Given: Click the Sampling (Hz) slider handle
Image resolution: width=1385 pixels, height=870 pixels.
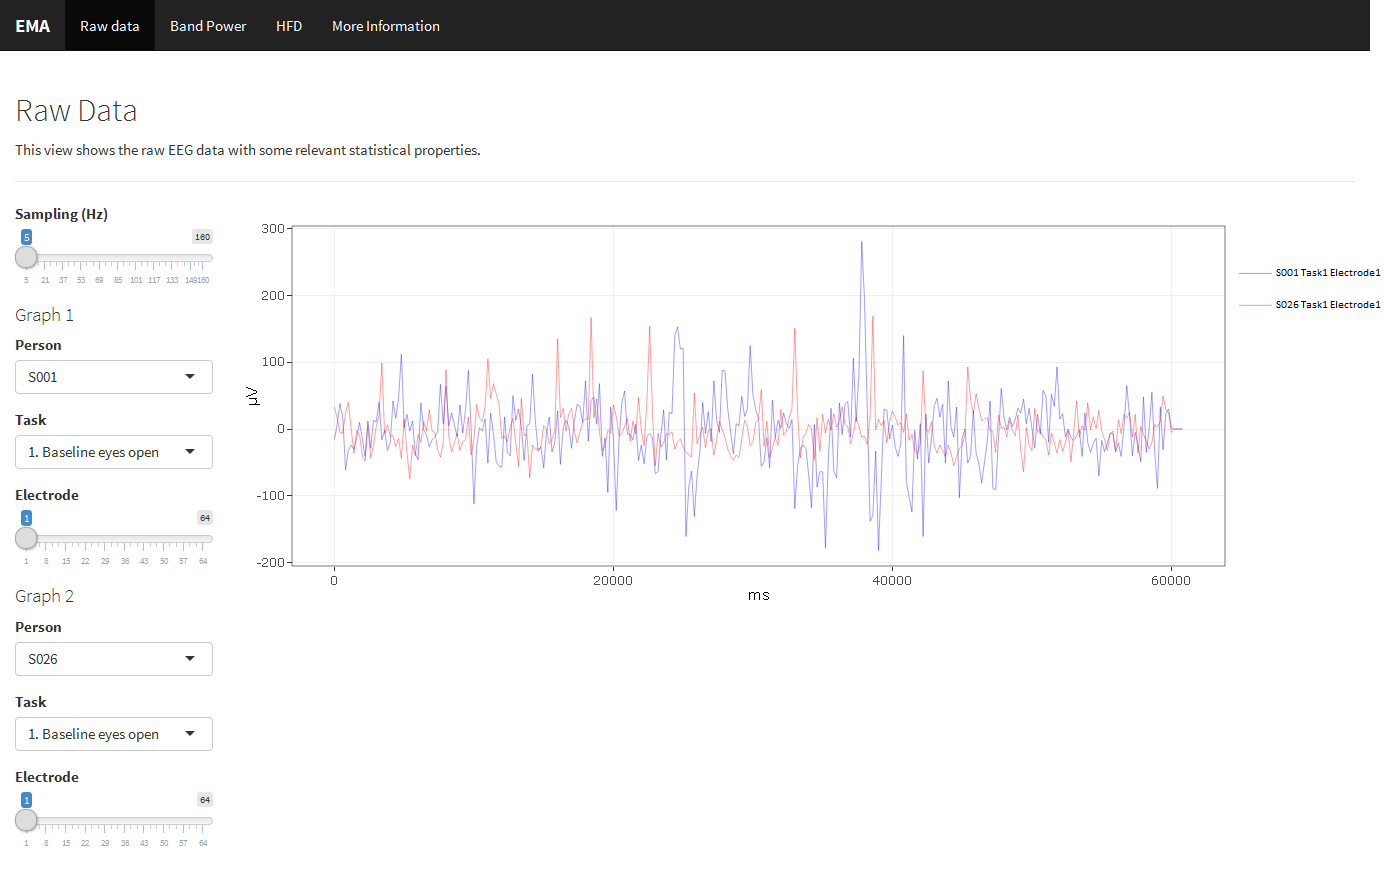Looking at the screenshot, I should [26, 257].
